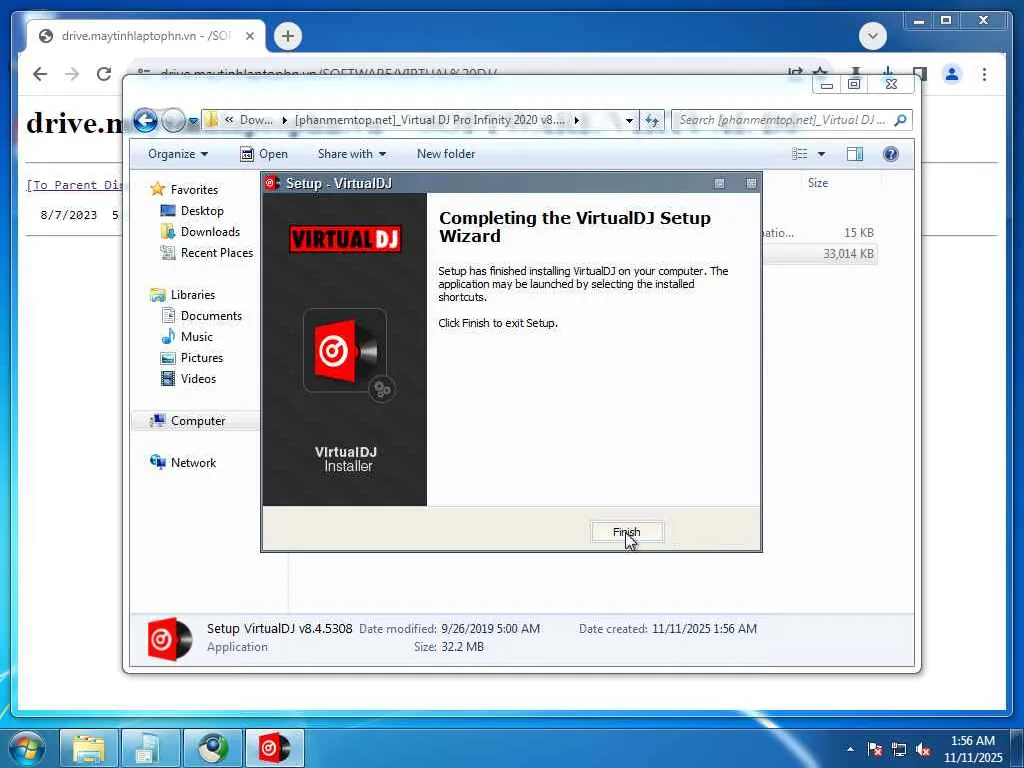The image size is (1024, 768).
Task: Sort by Size column header
Action: pos(818,183)
